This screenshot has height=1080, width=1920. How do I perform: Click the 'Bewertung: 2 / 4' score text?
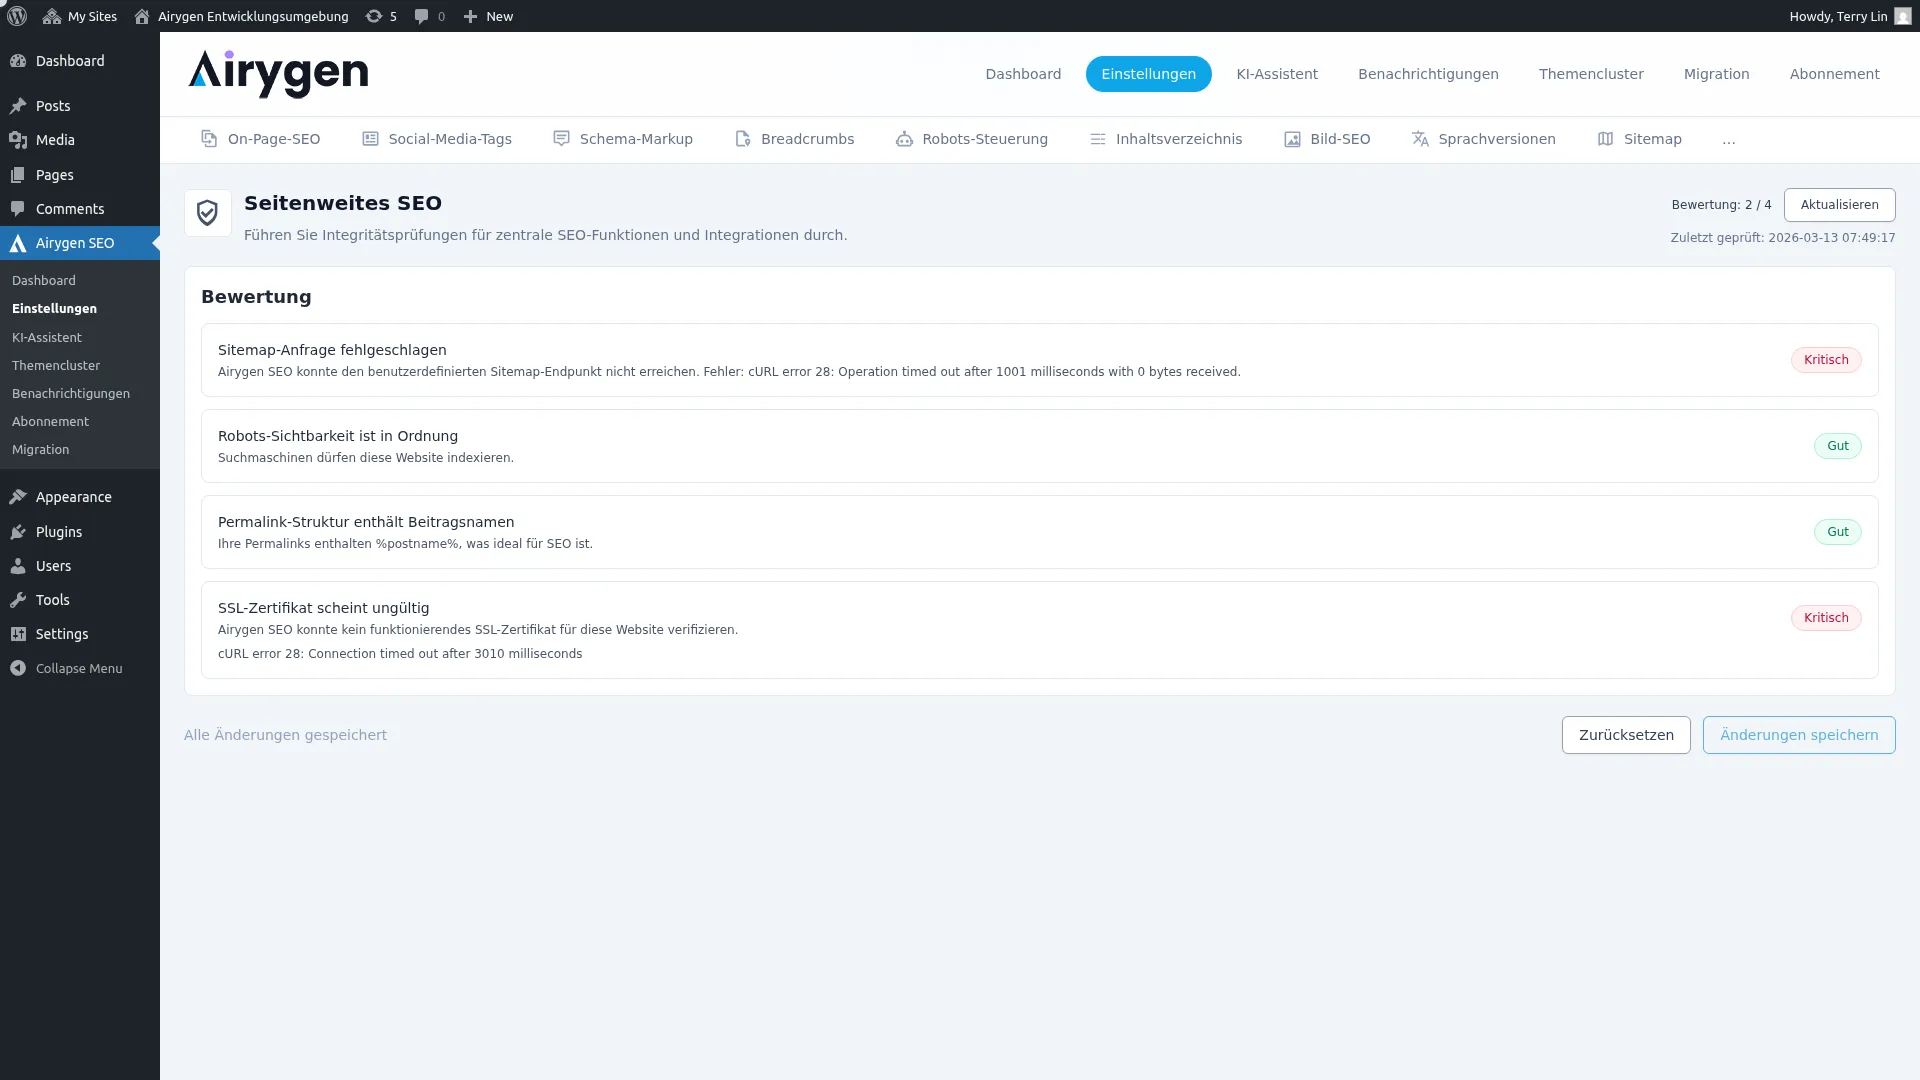(1721, 205)
